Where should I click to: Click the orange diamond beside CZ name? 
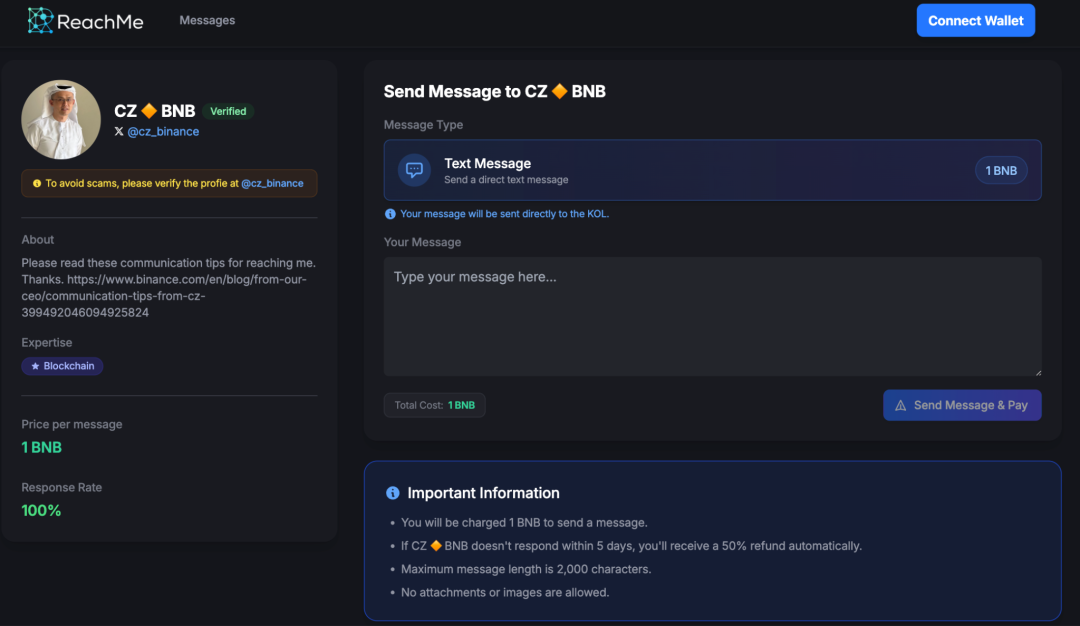pos(149,111)
